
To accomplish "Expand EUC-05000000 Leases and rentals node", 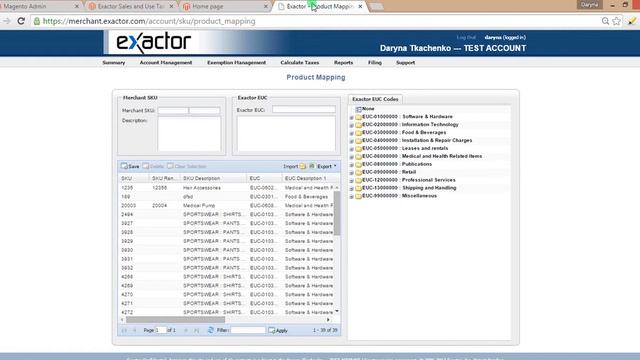I will 351,149.
